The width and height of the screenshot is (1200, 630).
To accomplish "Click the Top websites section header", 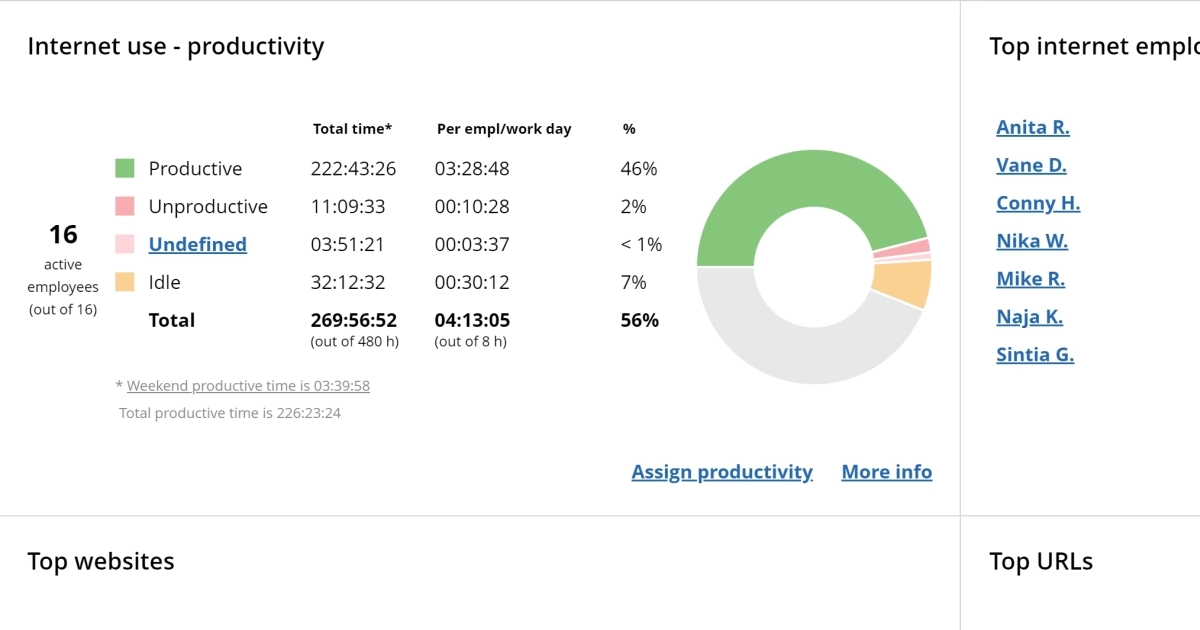I will (101, 561).
